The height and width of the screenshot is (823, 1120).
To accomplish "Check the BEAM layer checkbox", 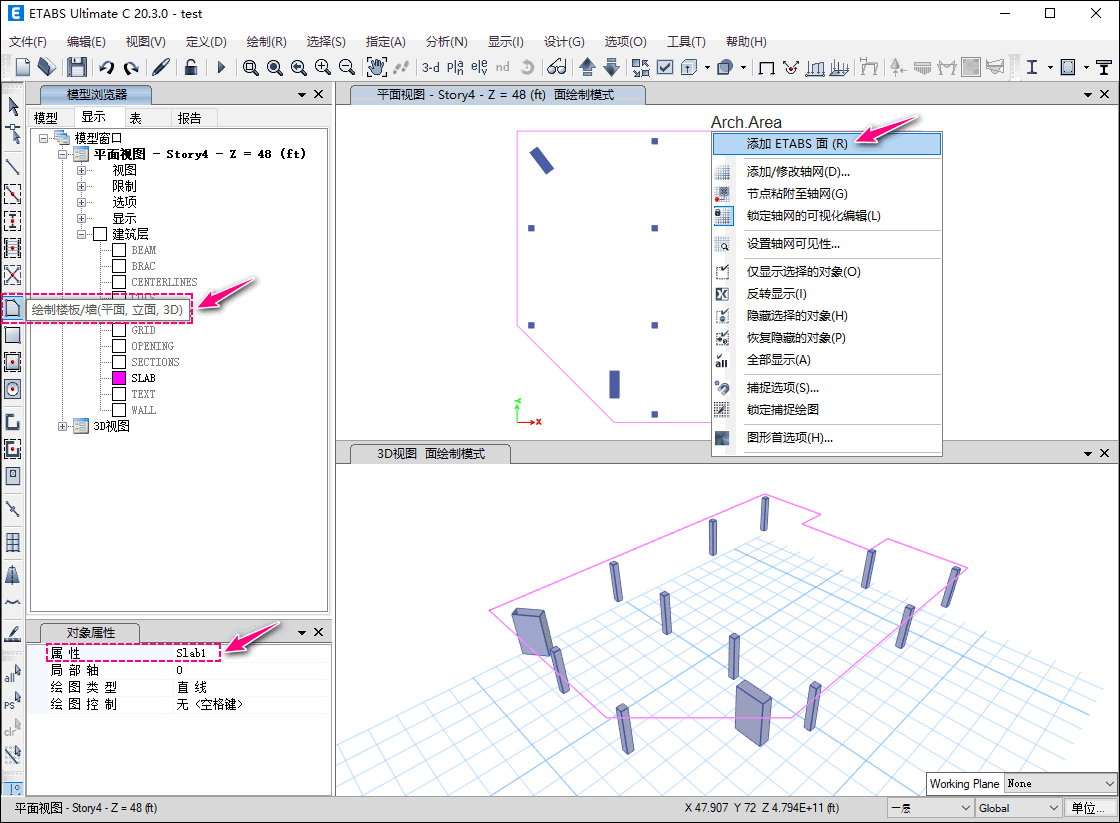I will [119, 250].
